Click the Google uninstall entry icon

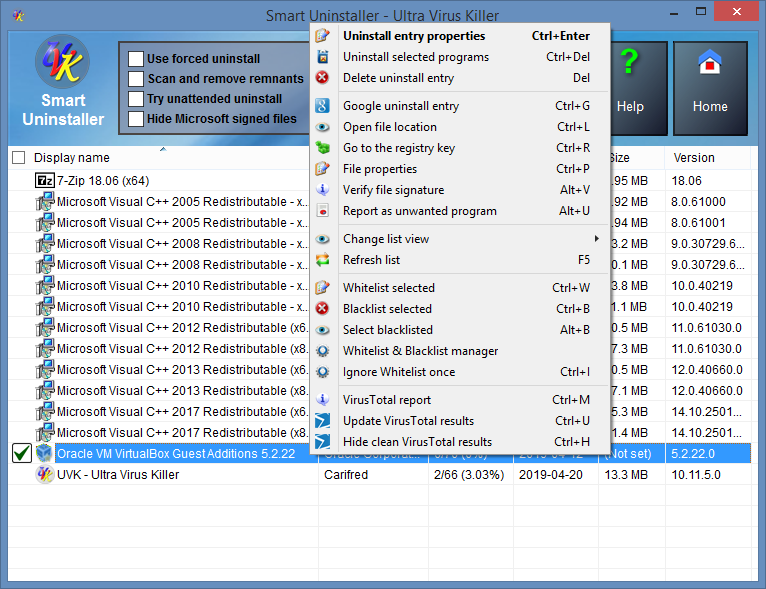point(322,105)
